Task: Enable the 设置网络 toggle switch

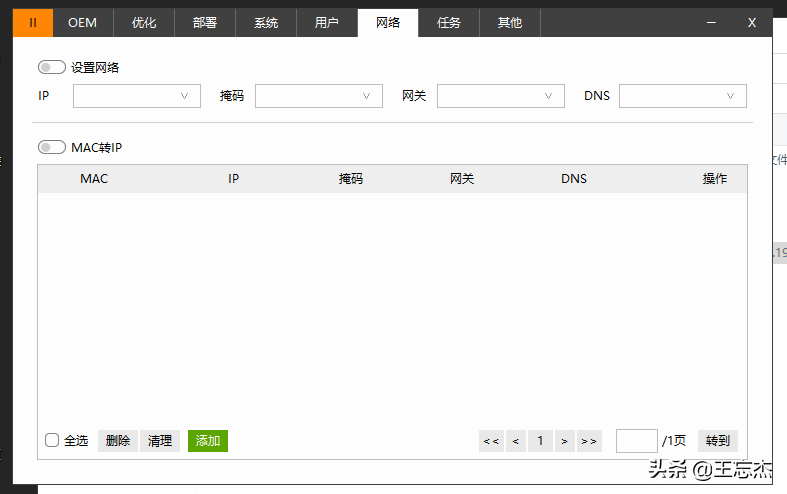Action: [52, 67]
